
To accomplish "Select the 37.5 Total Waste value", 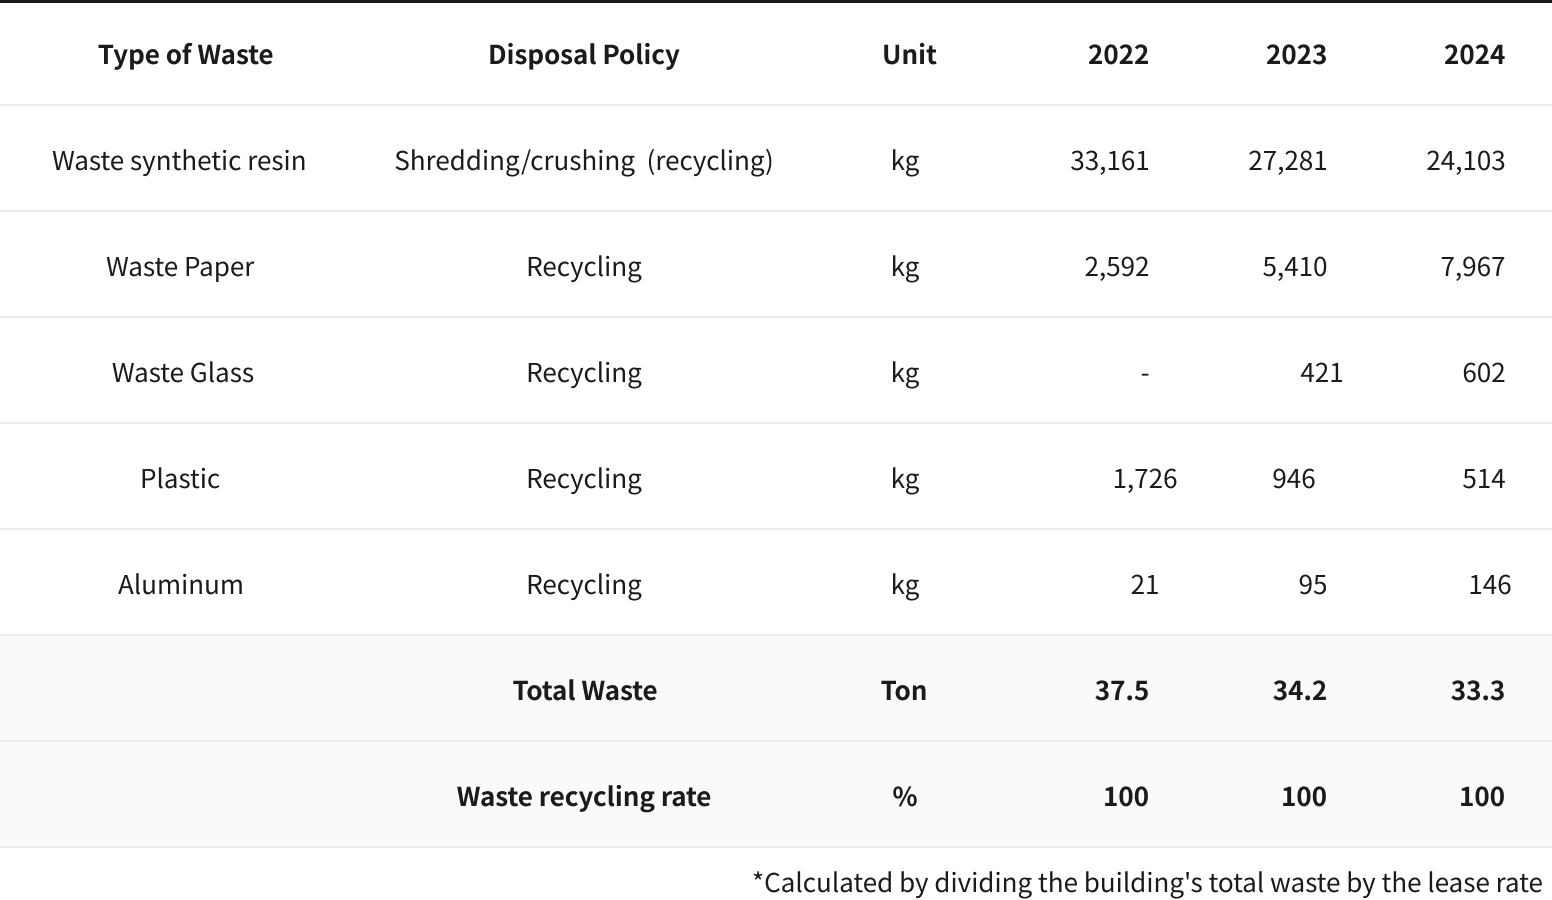I will pyautogui.click(x=1121, y=690).
